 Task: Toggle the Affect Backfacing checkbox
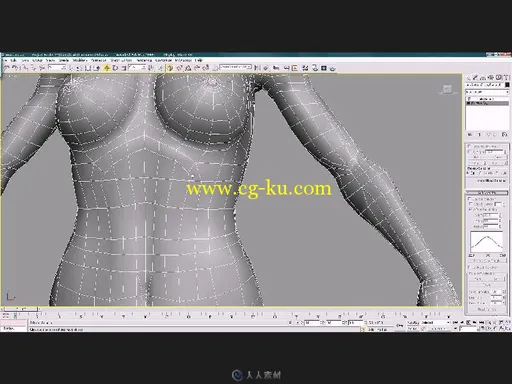click(470, 209)
